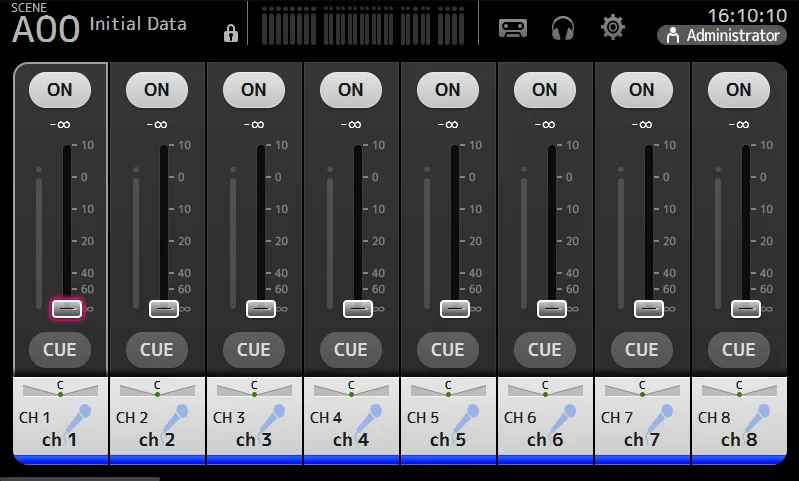Select the ch 4 channel name
The width and height of the screenshot is (799, 481).
point(351,440)
